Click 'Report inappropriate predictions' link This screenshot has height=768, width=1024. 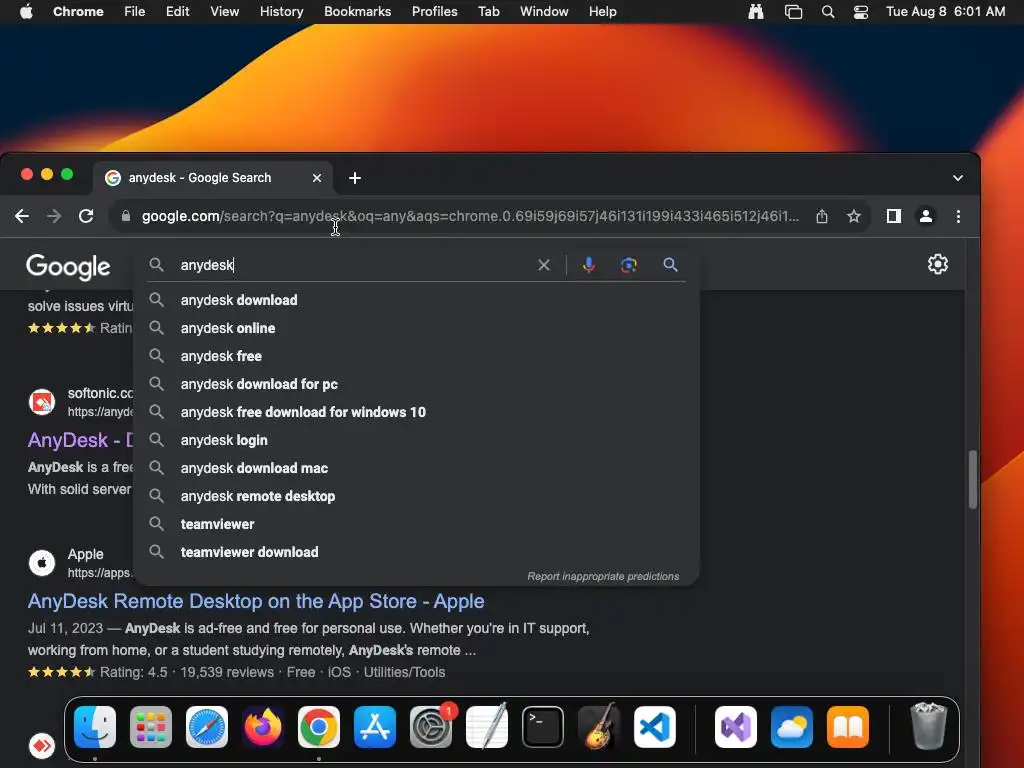603,576
